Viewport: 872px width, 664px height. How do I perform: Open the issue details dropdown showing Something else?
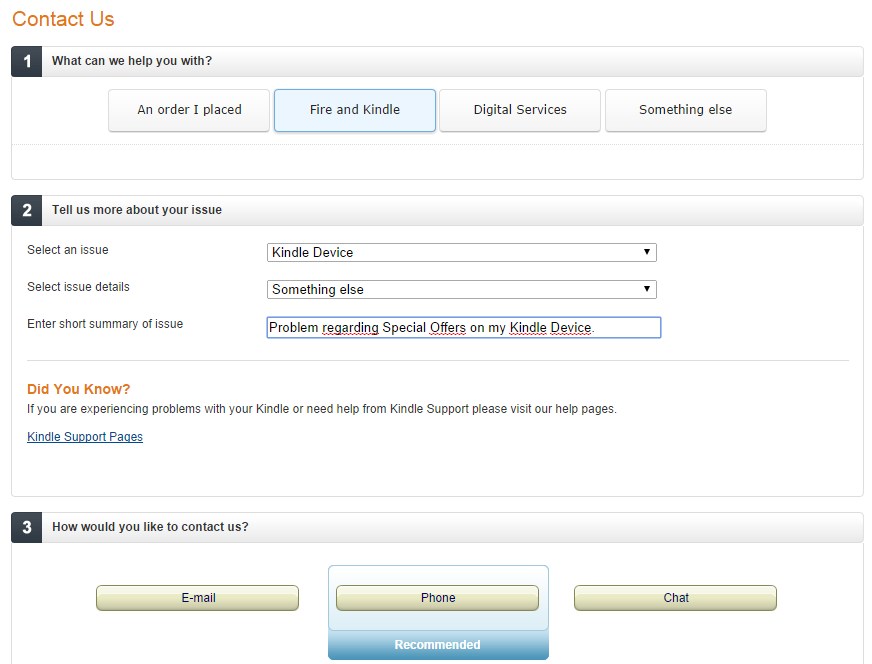[x=462, y=289]
